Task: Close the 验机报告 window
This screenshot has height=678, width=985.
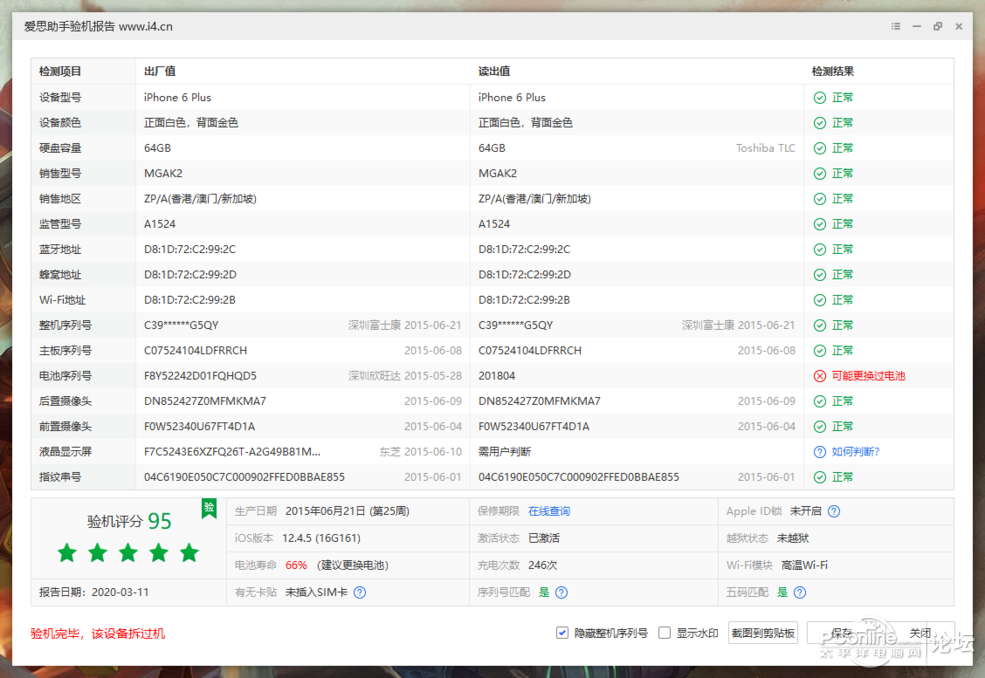Action: (x=959, y=26)
